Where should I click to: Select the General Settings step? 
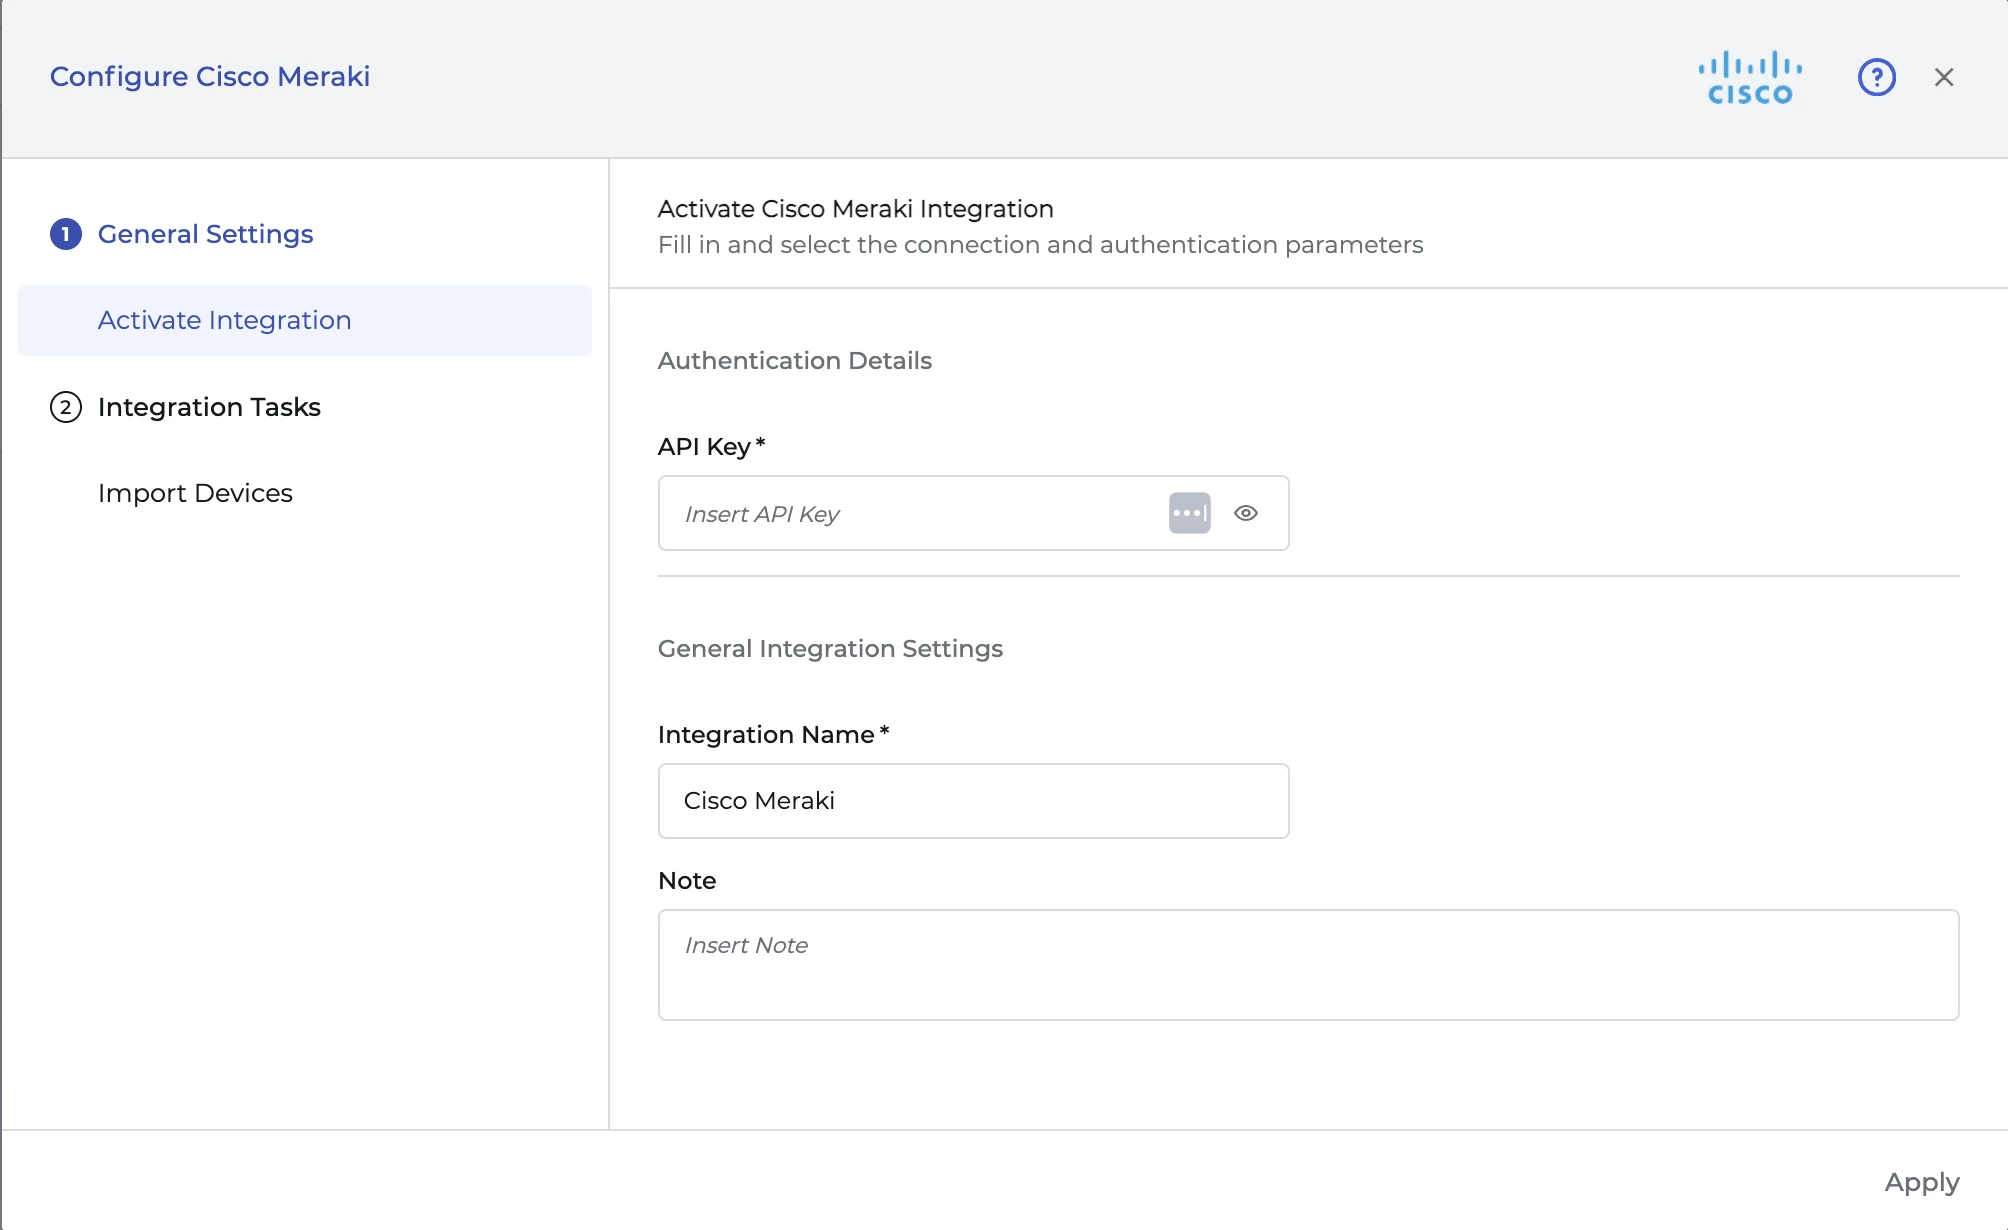tap(205, 234)
